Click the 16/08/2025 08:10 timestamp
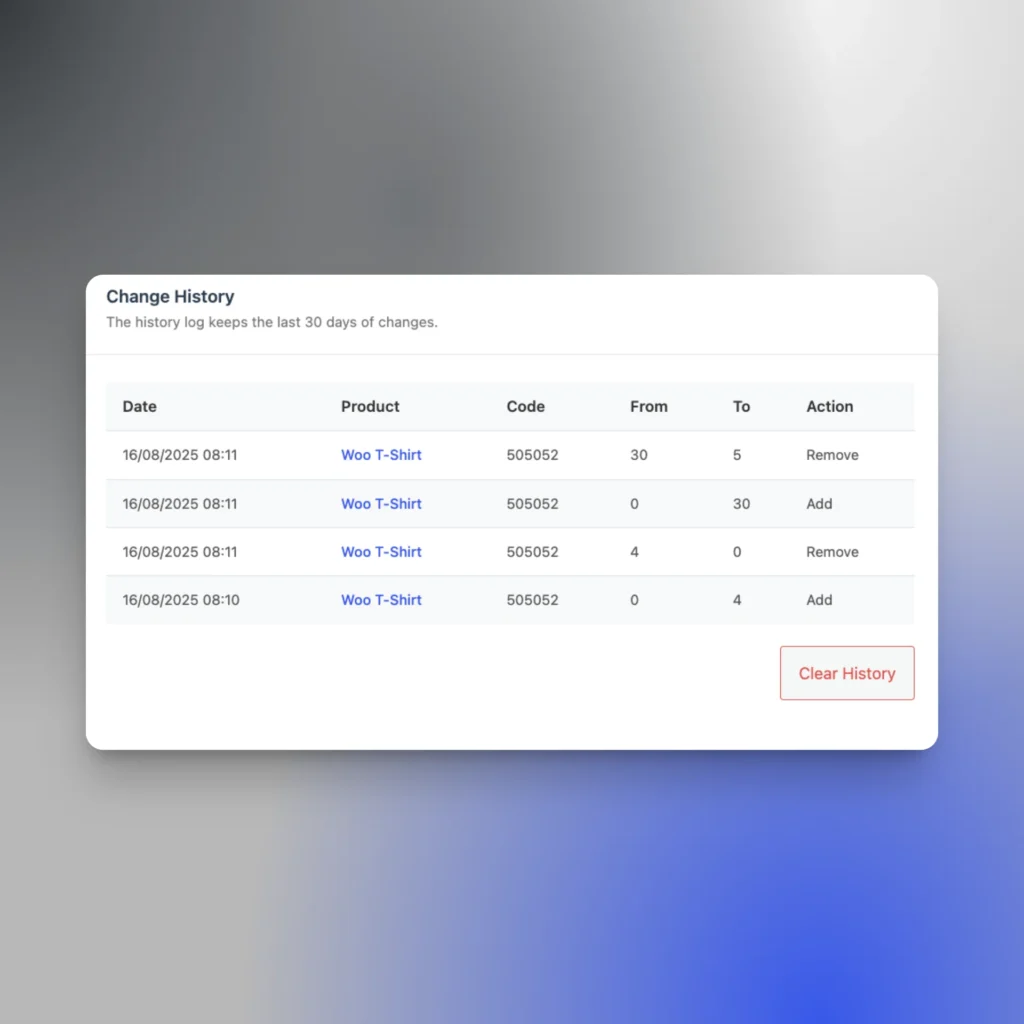Viewport: 1024px width, 1024px height. coord(180,600)
